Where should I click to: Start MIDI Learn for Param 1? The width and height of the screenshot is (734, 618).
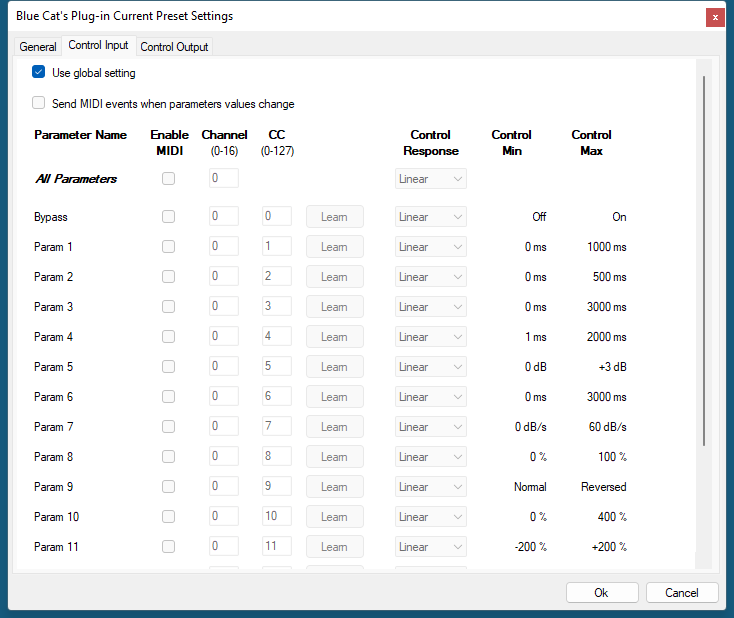335,247
